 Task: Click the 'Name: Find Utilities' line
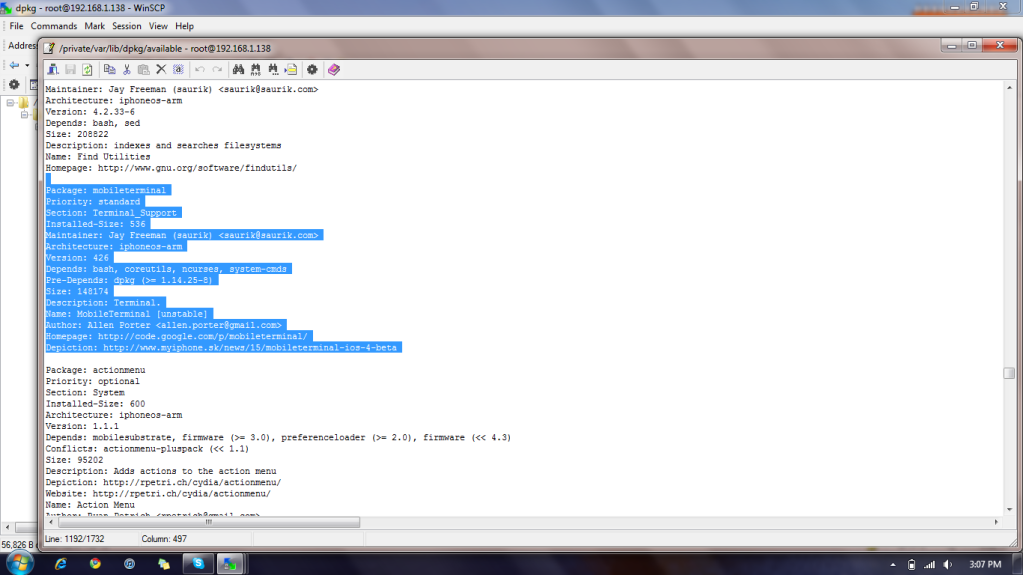[98, 157]
